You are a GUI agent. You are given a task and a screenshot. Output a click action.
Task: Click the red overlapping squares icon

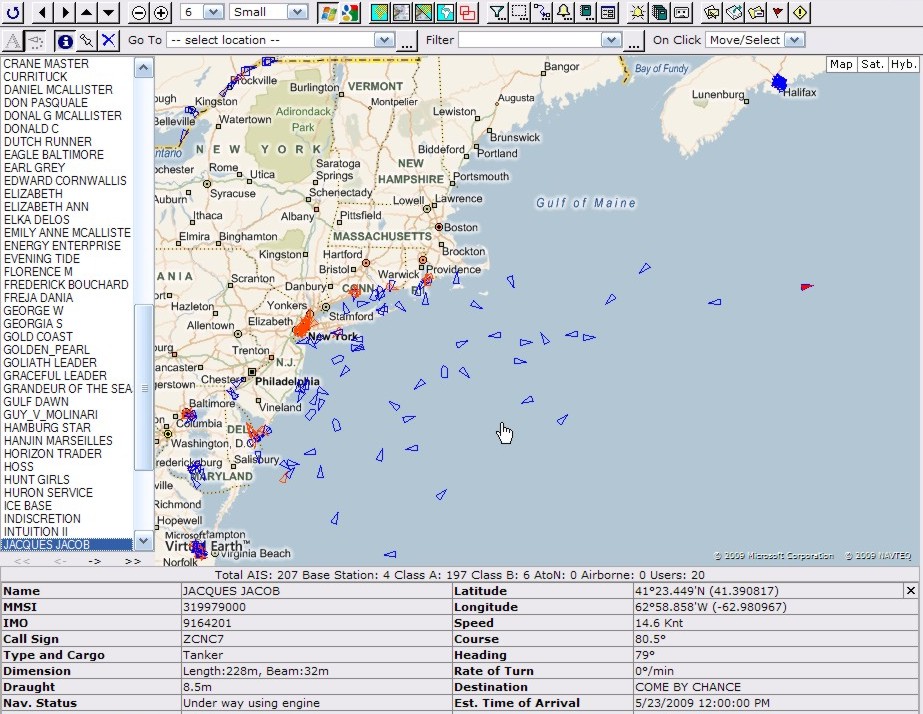coord(467,12)
